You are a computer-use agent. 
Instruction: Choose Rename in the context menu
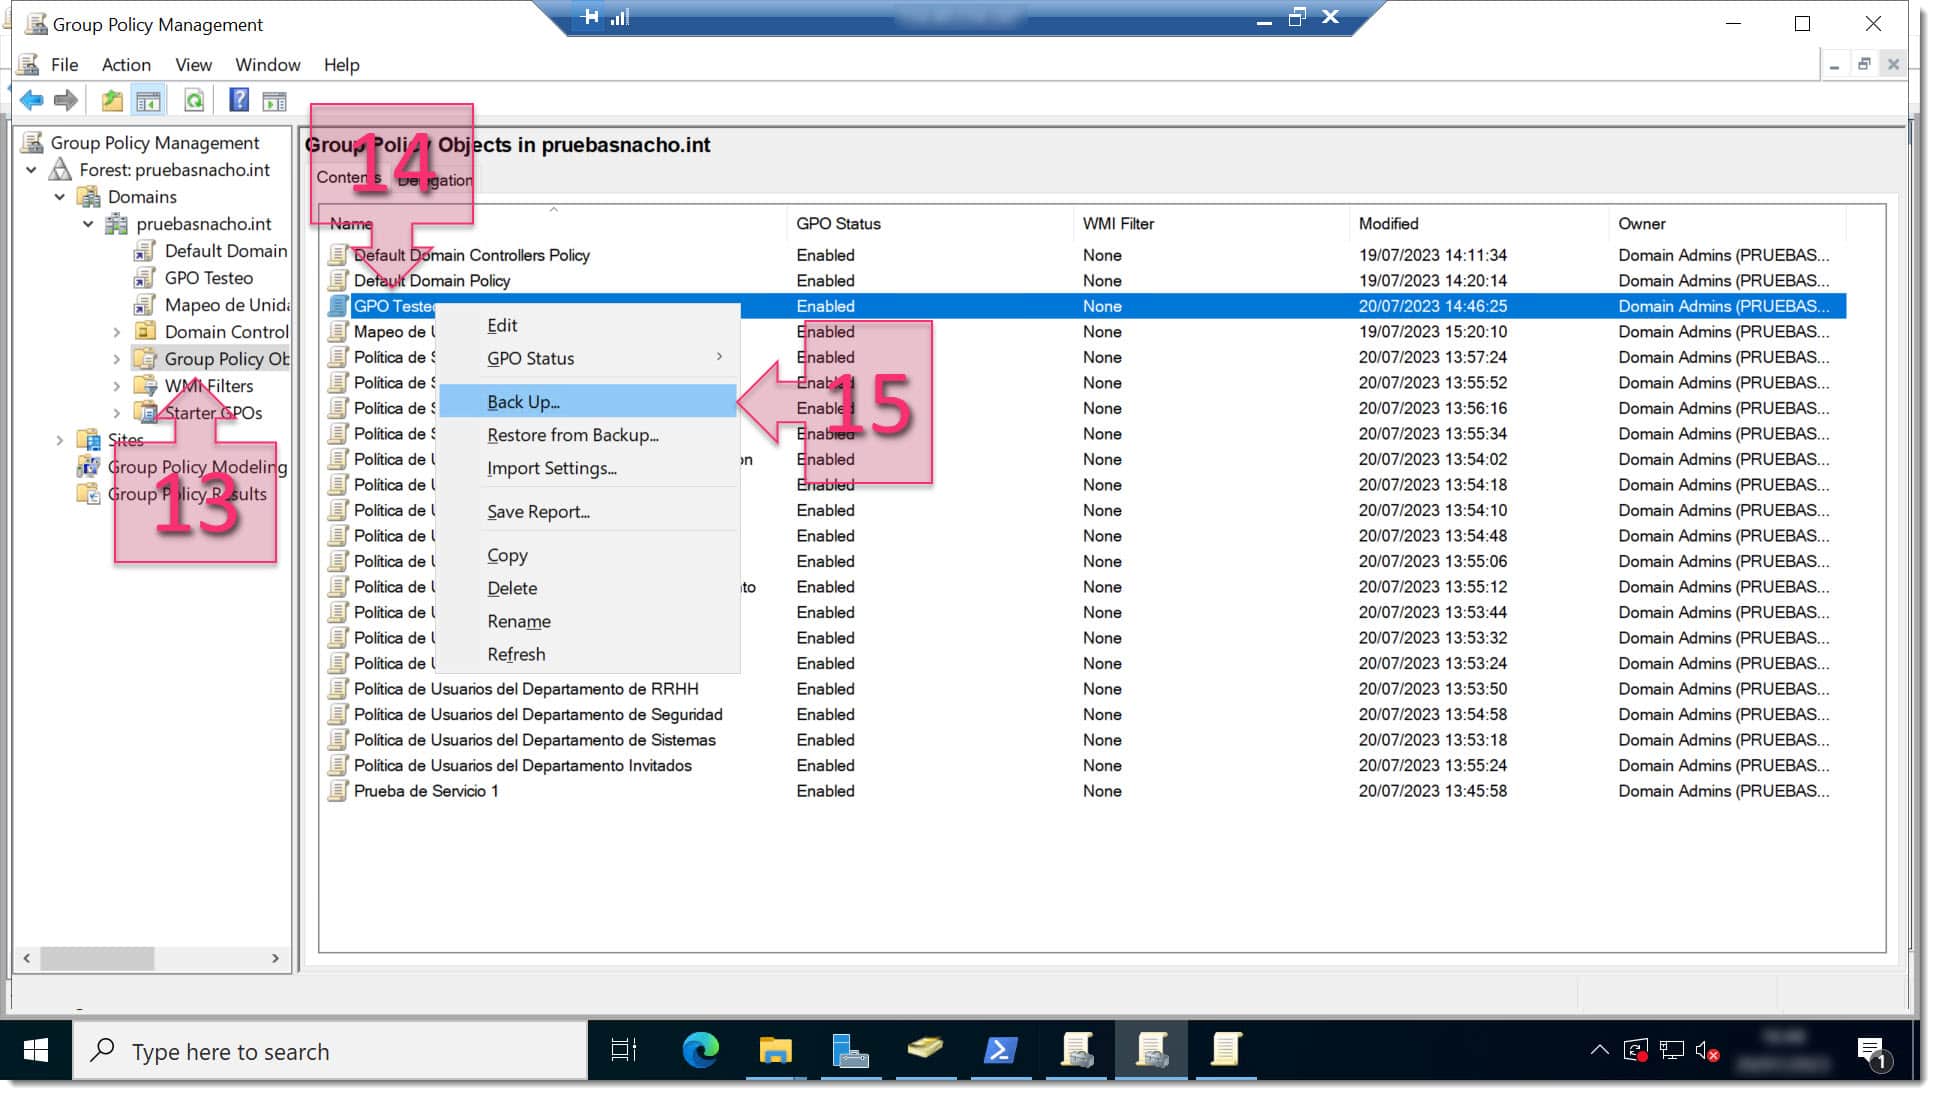click(x=588, y=622)
